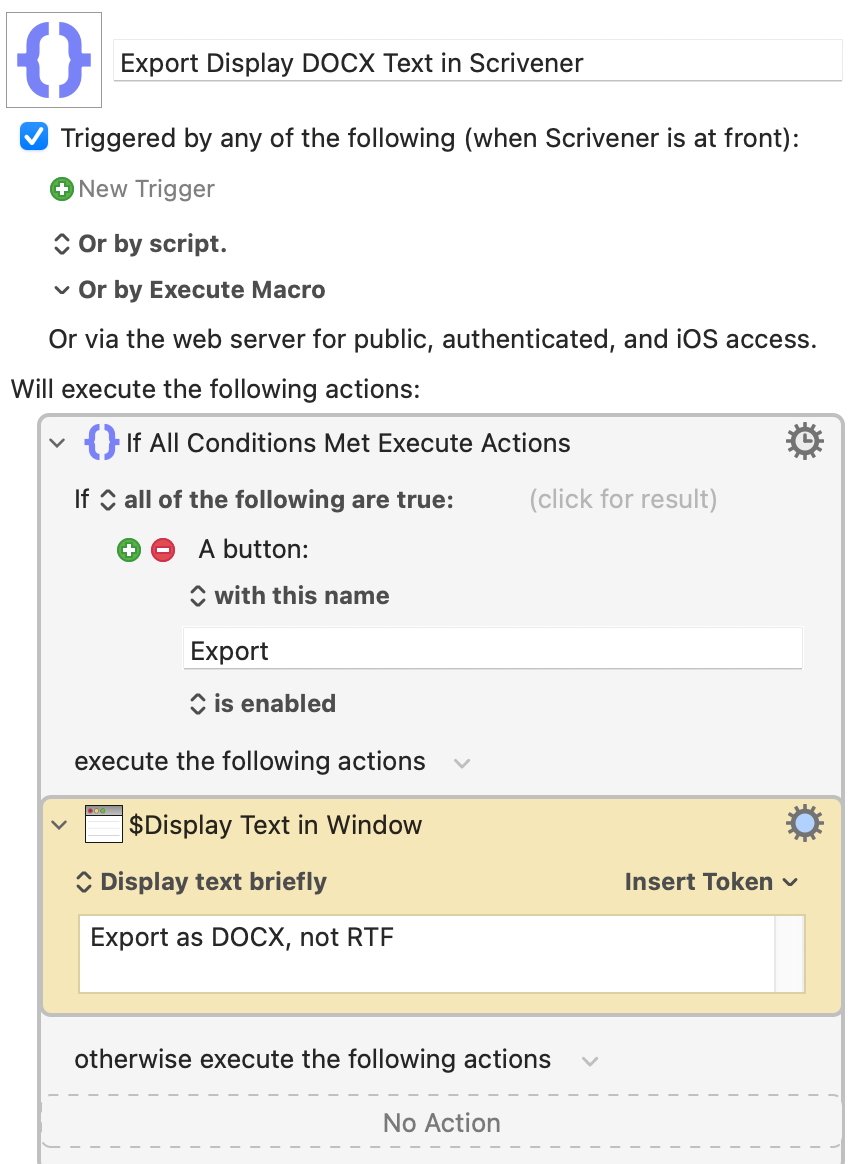Click the Display Text window icon
The width and height of the screenshot is (850, 1164).
coord(104,824)
